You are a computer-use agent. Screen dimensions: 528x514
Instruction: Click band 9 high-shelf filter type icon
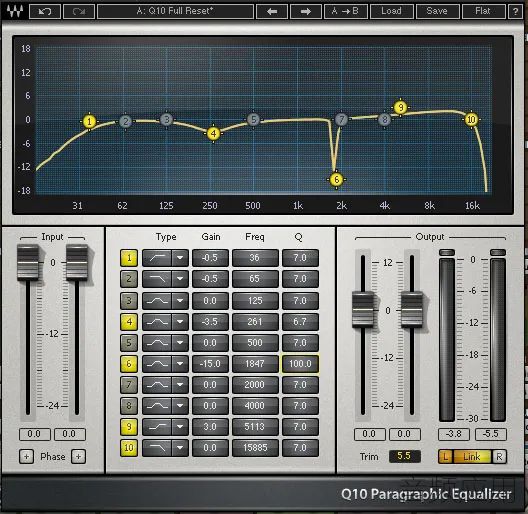[157, 427]
